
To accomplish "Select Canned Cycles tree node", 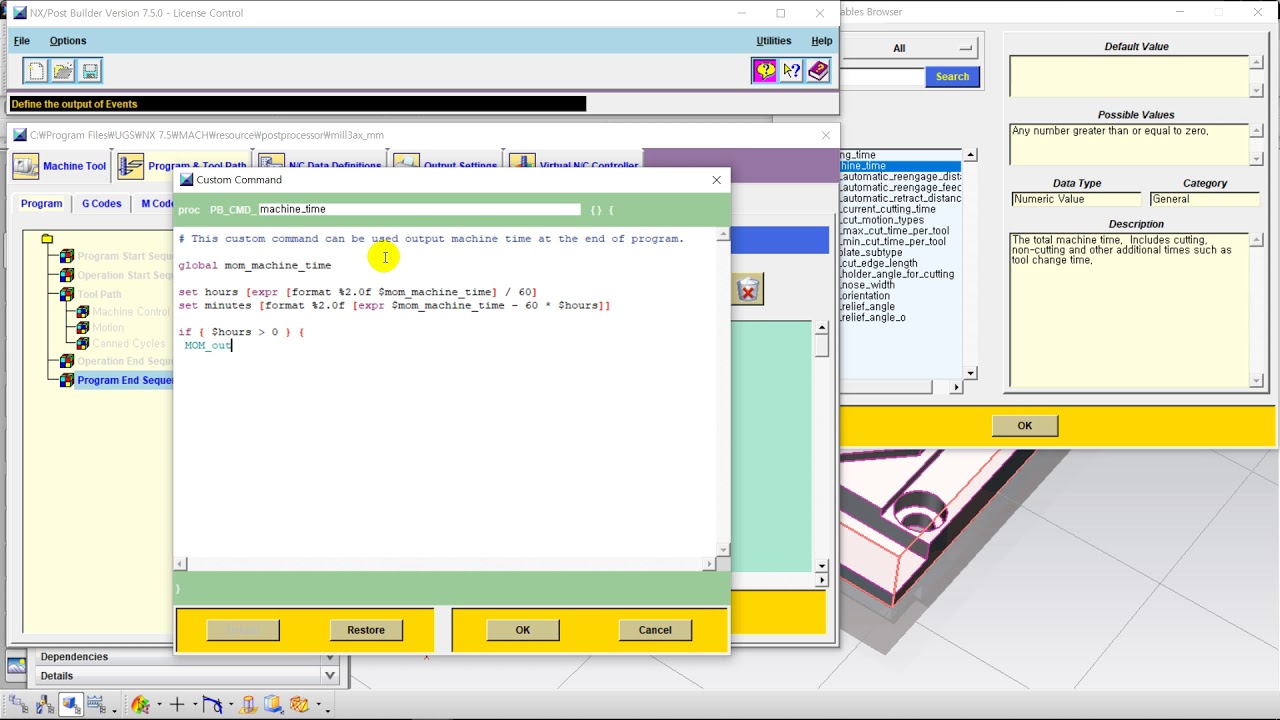I will 128,344.
